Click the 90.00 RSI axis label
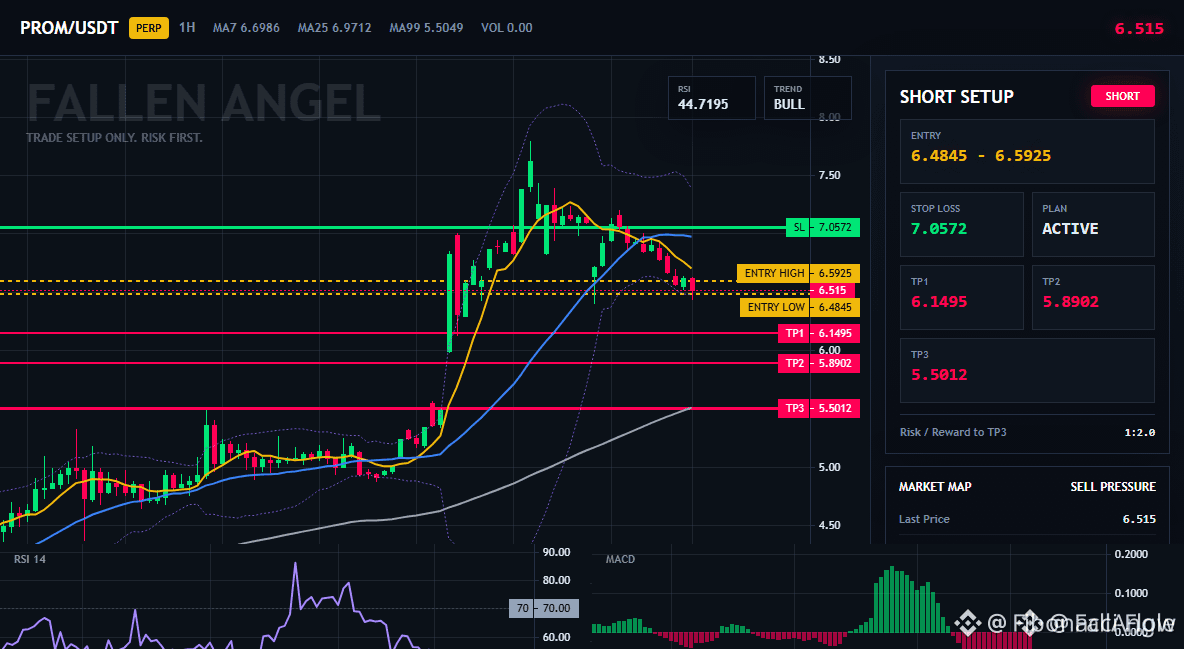 coord(557,552)
